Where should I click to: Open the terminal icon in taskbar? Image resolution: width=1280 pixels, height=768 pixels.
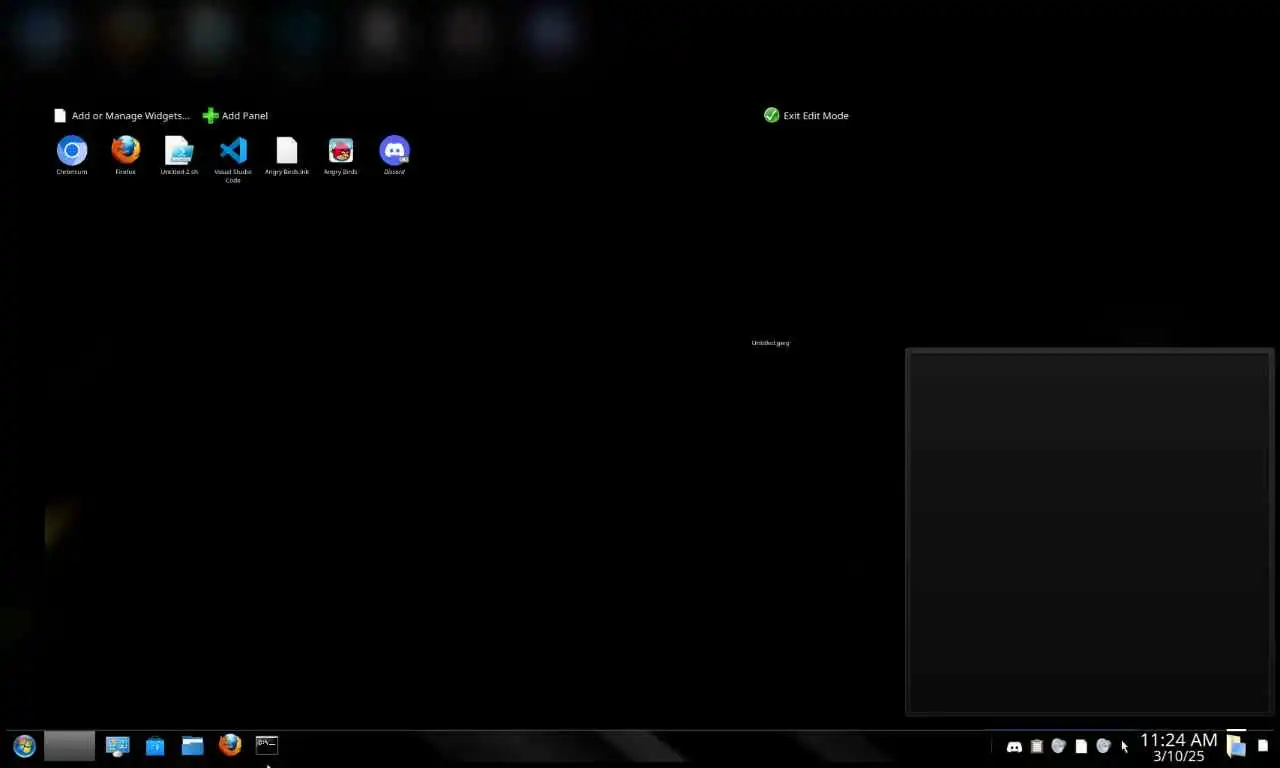pos(267,745)
